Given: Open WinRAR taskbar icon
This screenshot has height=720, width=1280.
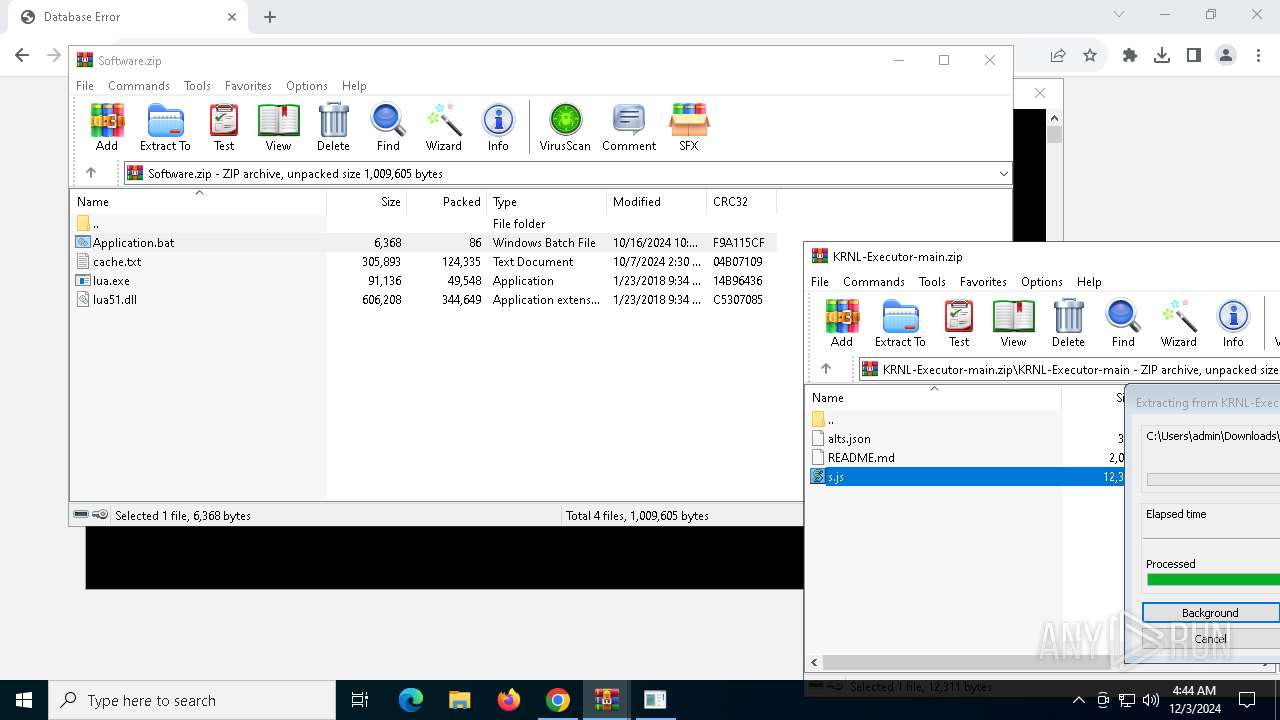Looking at the screenshot, I should pos(607,700).
